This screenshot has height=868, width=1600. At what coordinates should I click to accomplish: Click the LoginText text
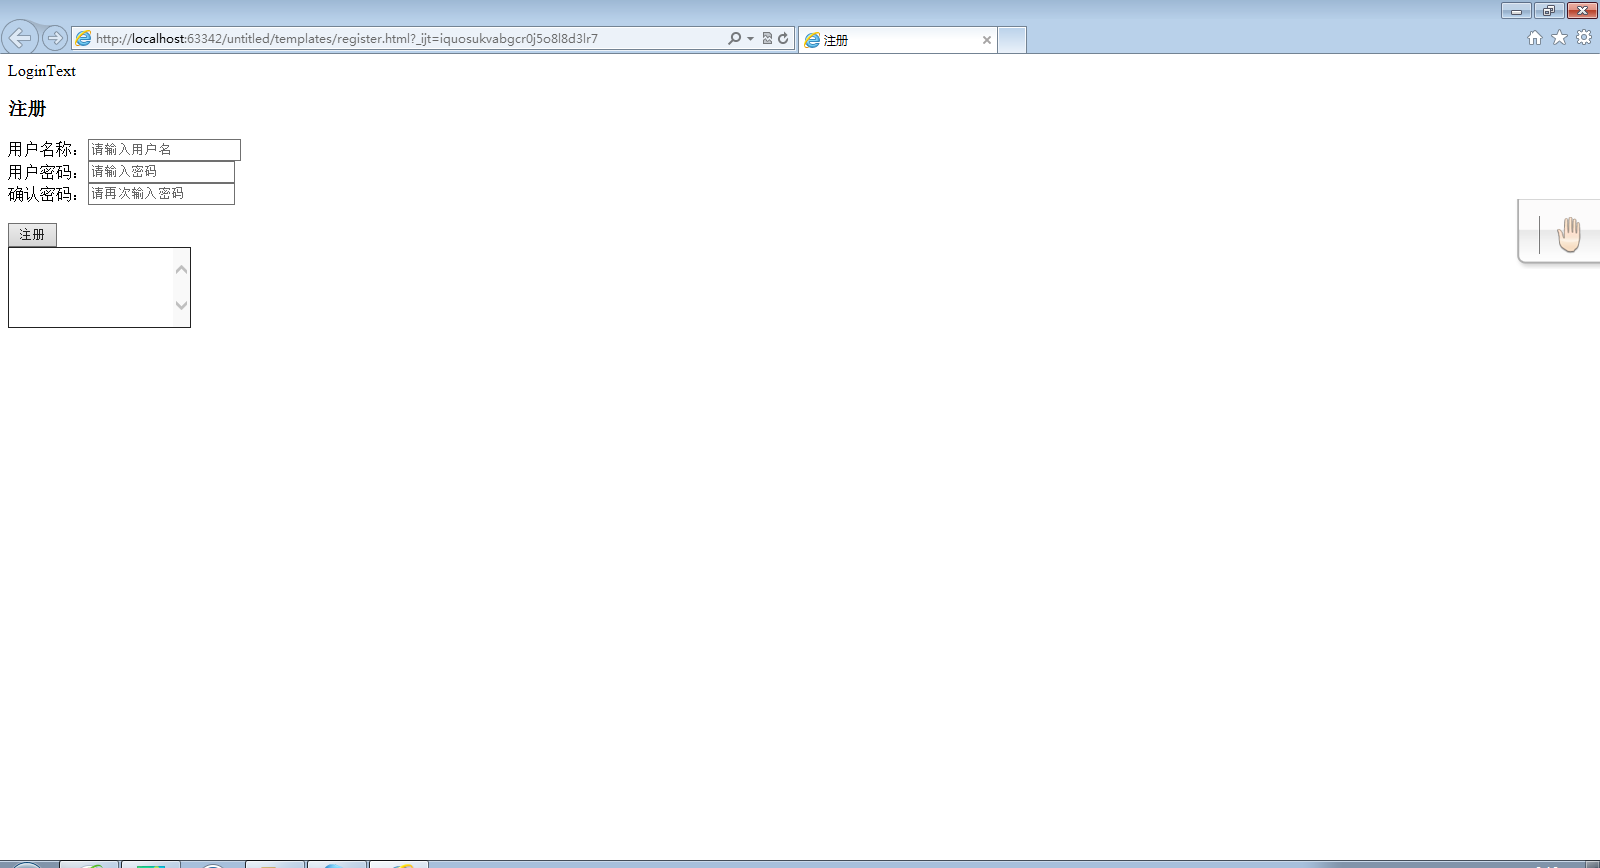pos(42,71)
